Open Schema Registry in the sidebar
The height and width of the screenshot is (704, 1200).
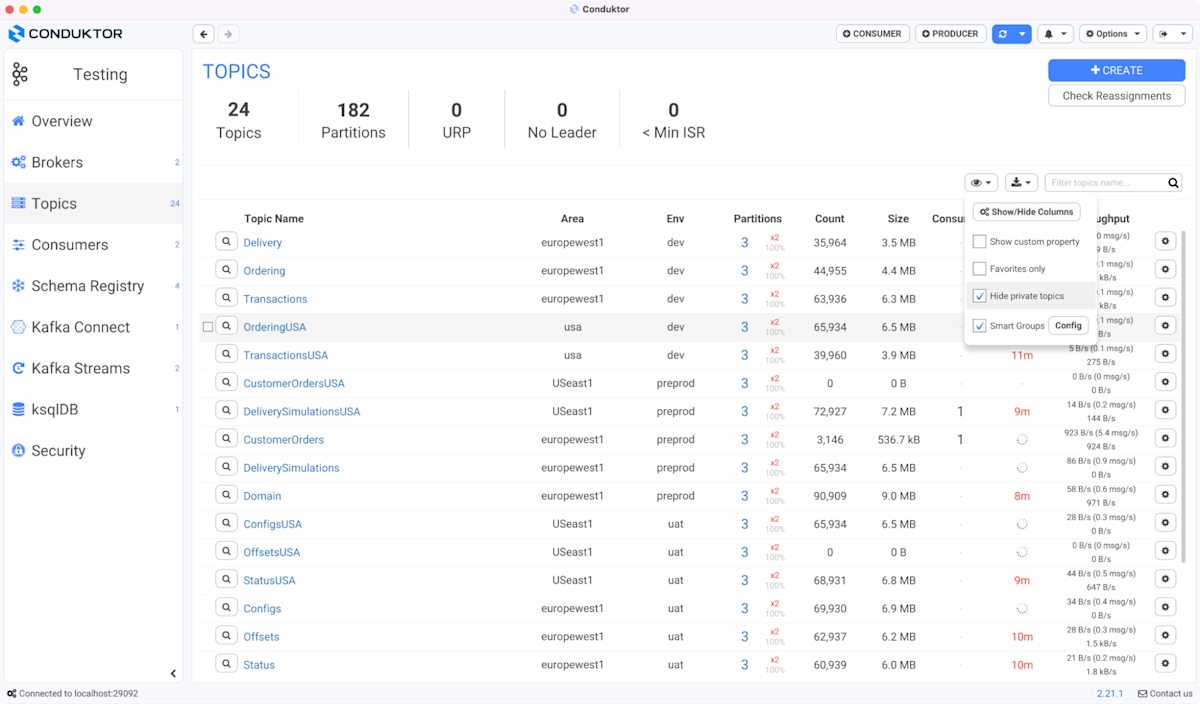(x=93, y=286)
